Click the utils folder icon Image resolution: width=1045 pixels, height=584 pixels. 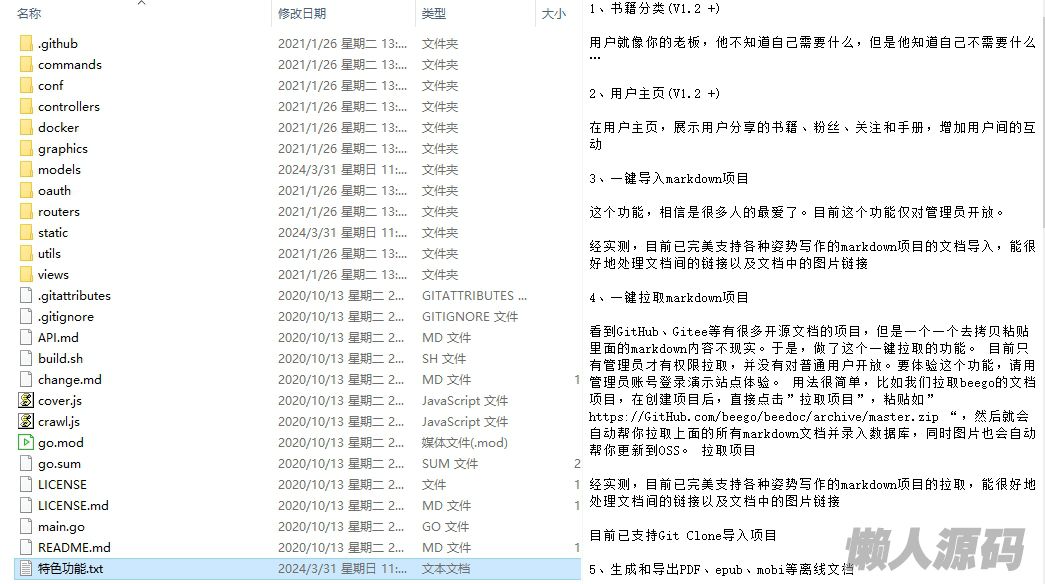point(26,253)
